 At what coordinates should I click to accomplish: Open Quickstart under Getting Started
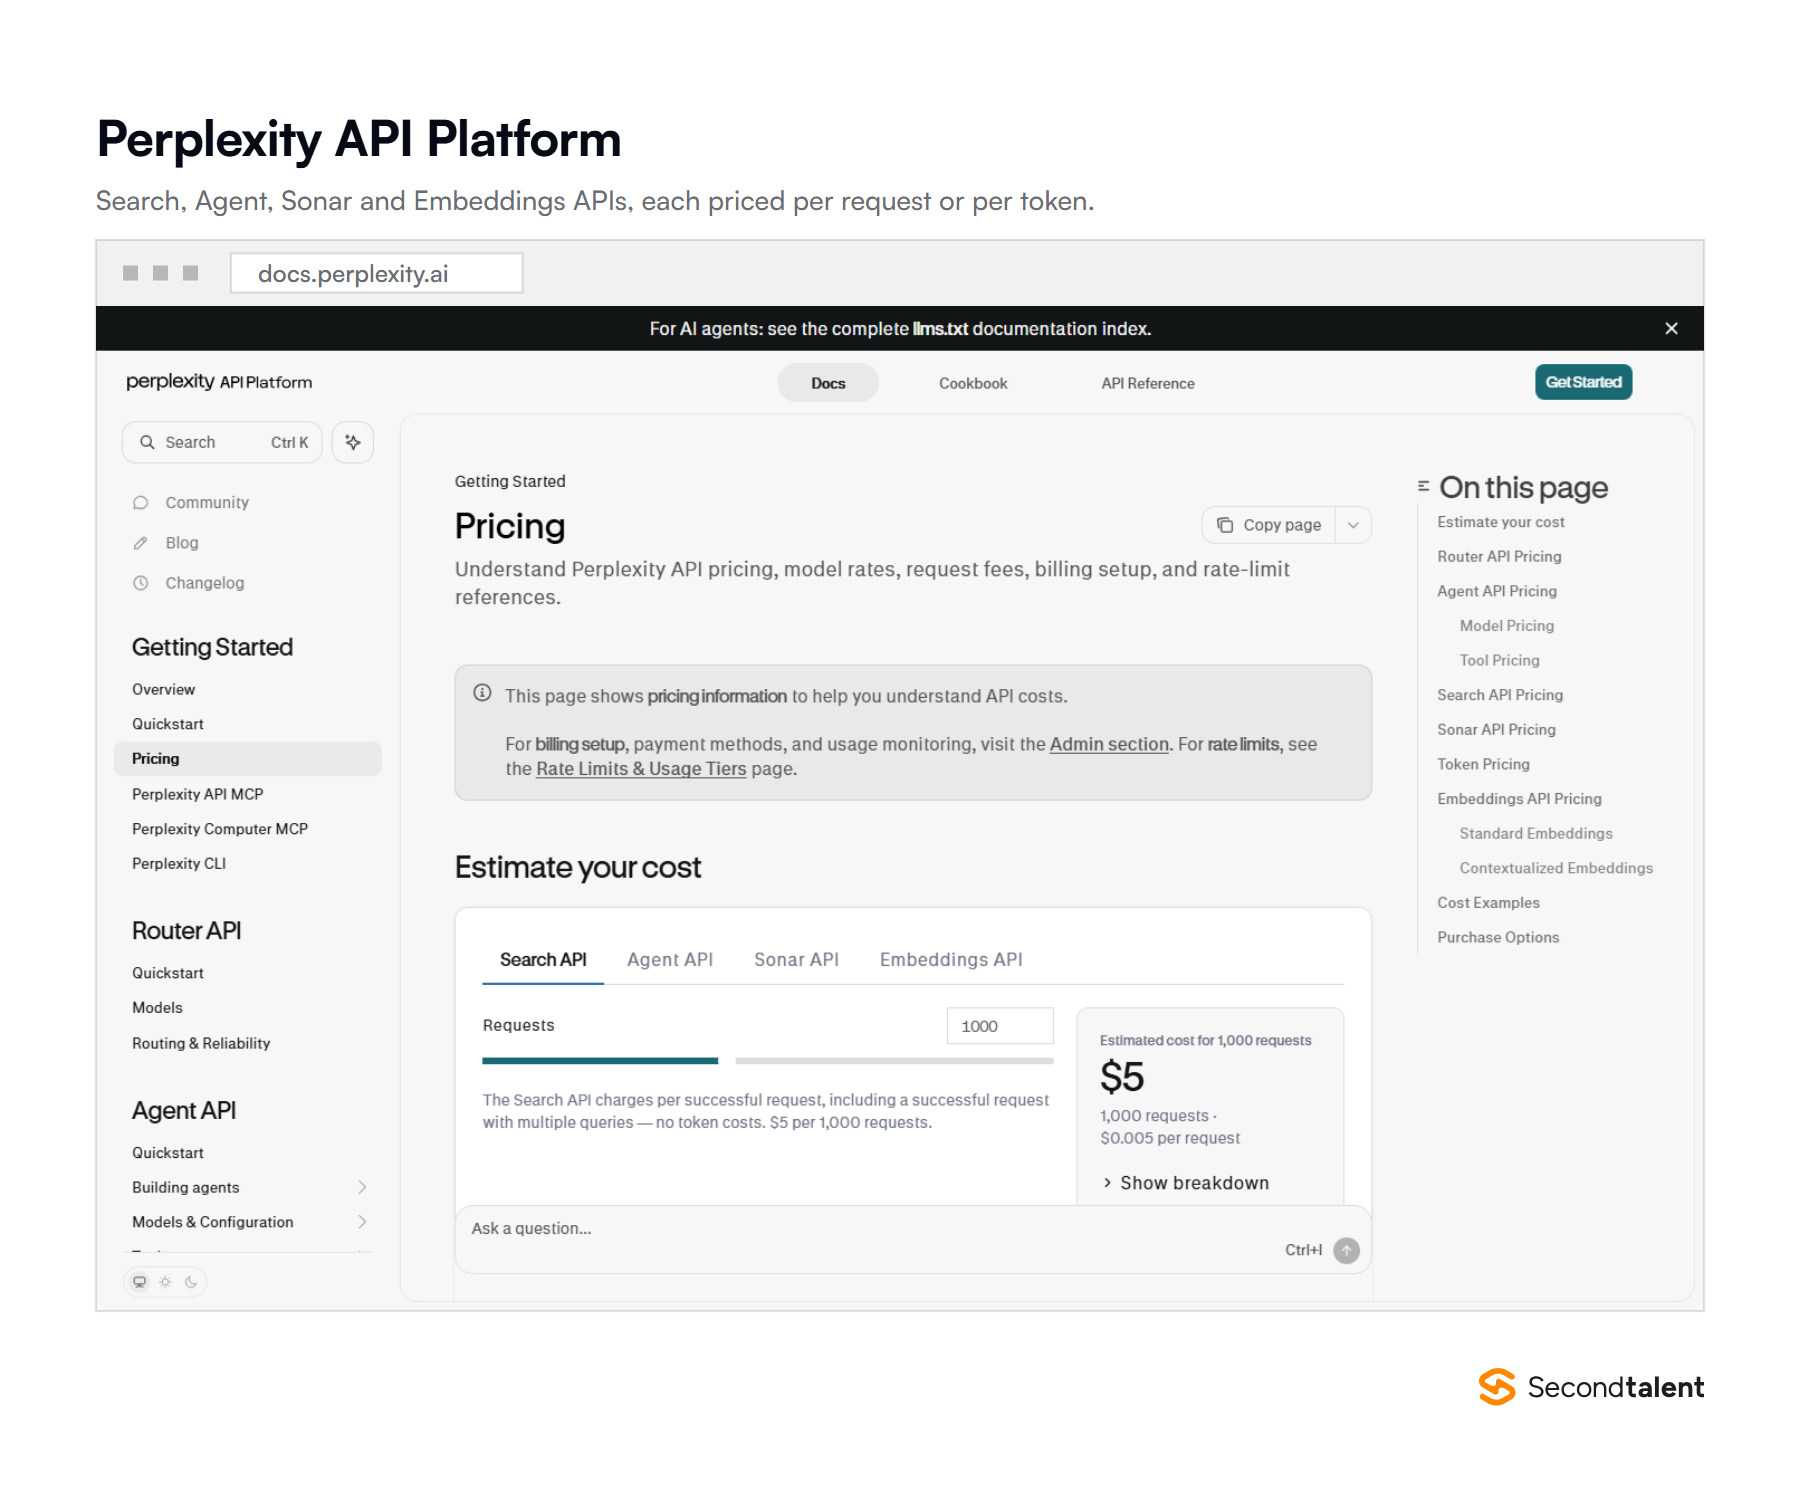click(168, 724)
